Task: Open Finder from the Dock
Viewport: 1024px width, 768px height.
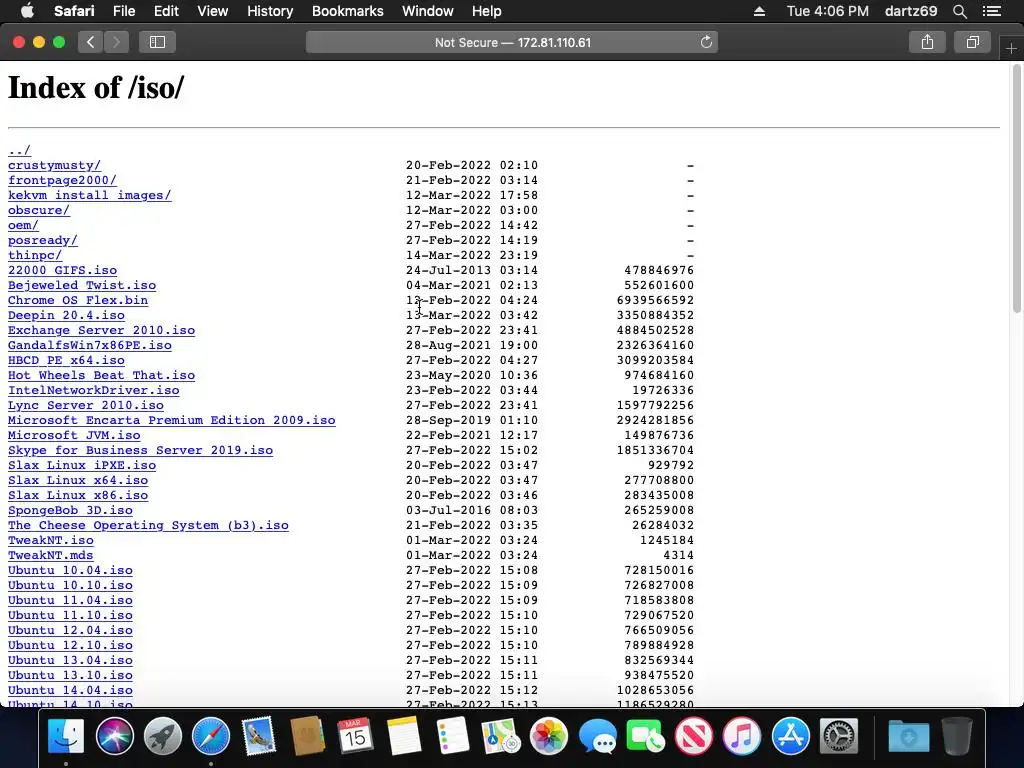Action: pos(66,736)
